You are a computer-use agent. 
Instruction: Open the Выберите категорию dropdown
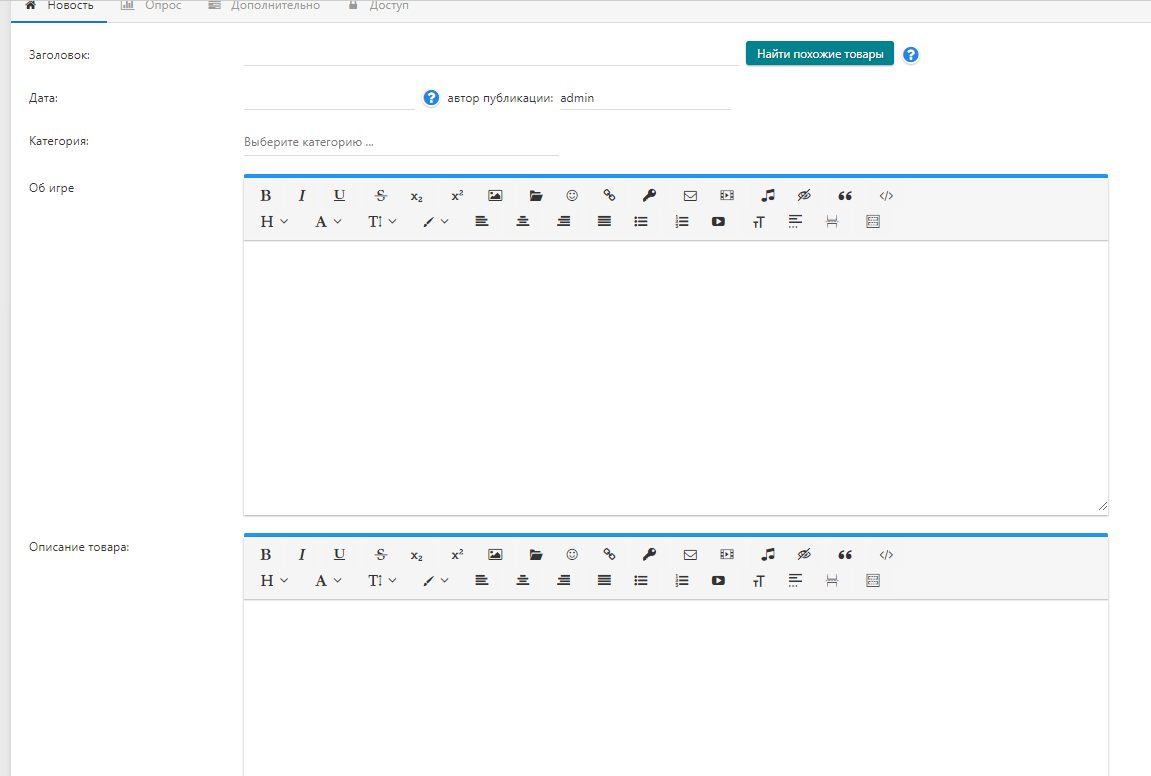401,142
